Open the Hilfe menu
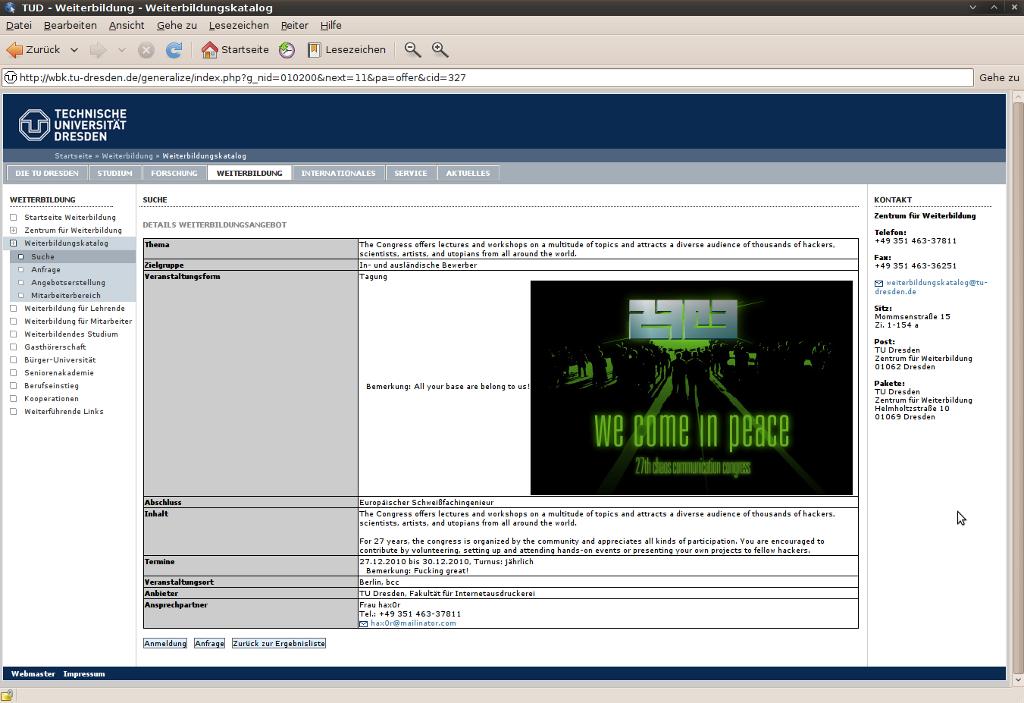Viewport: 1024px width, 703px height. click(330, 25)
